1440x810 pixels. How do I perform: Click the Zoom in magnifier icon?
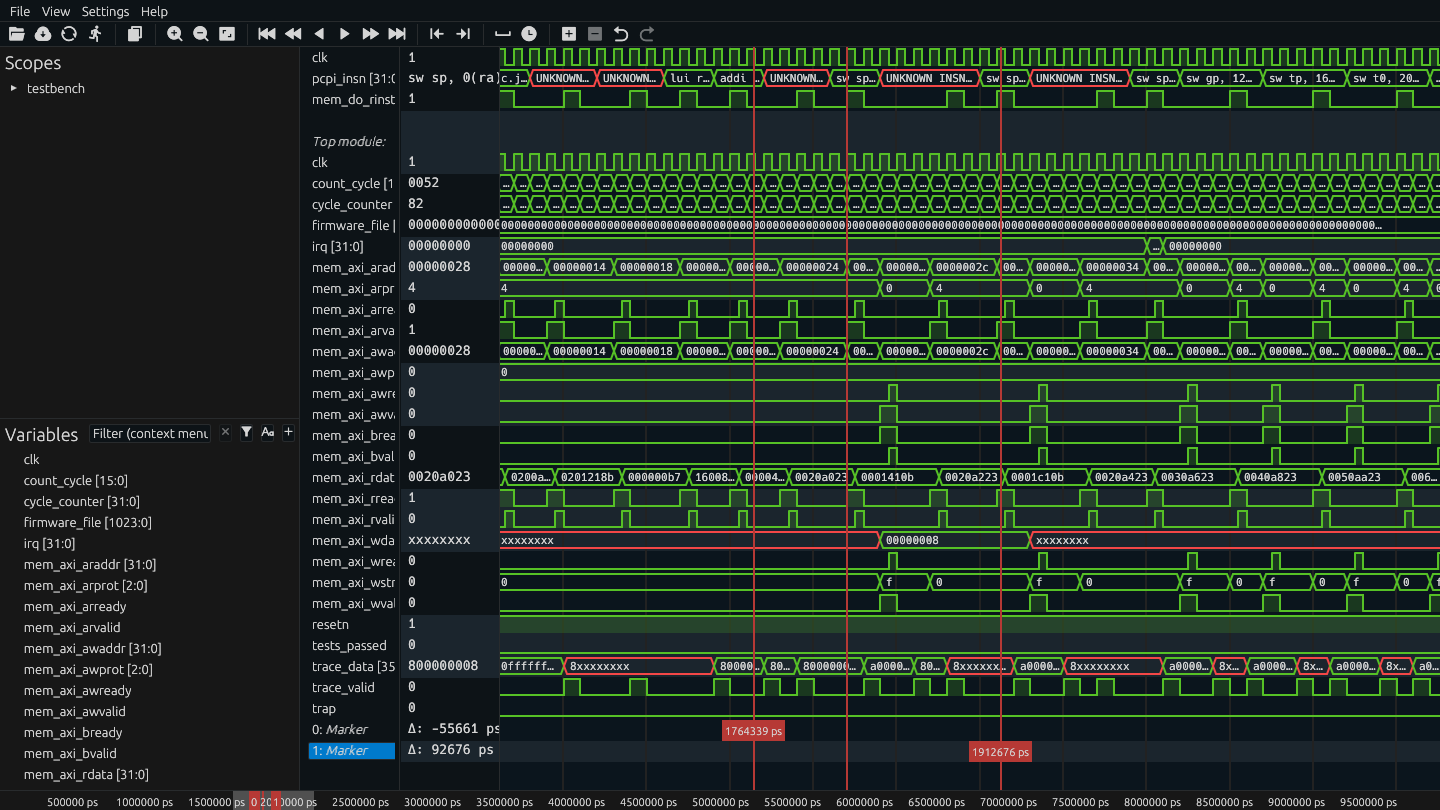(175, 34)
